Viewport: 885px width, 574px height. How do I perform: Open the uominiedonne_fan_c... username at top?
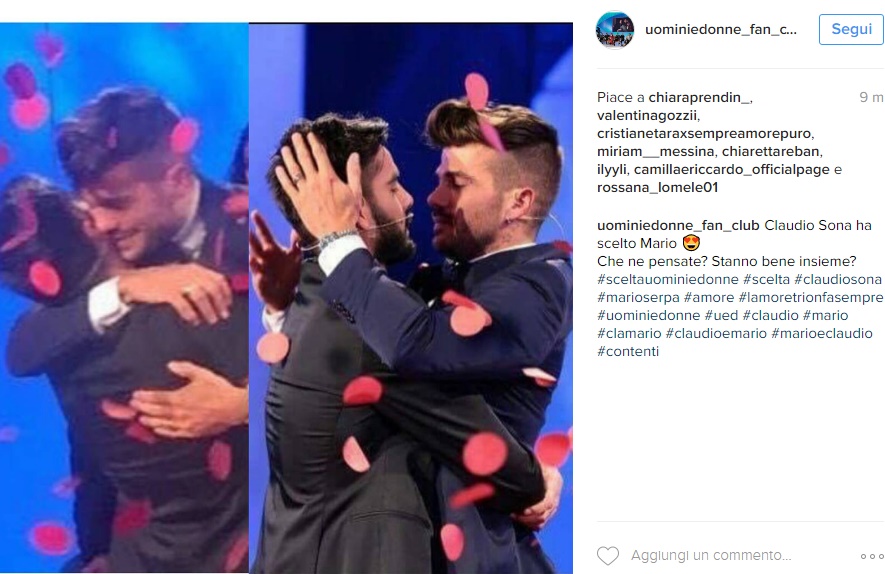point(721,29)
